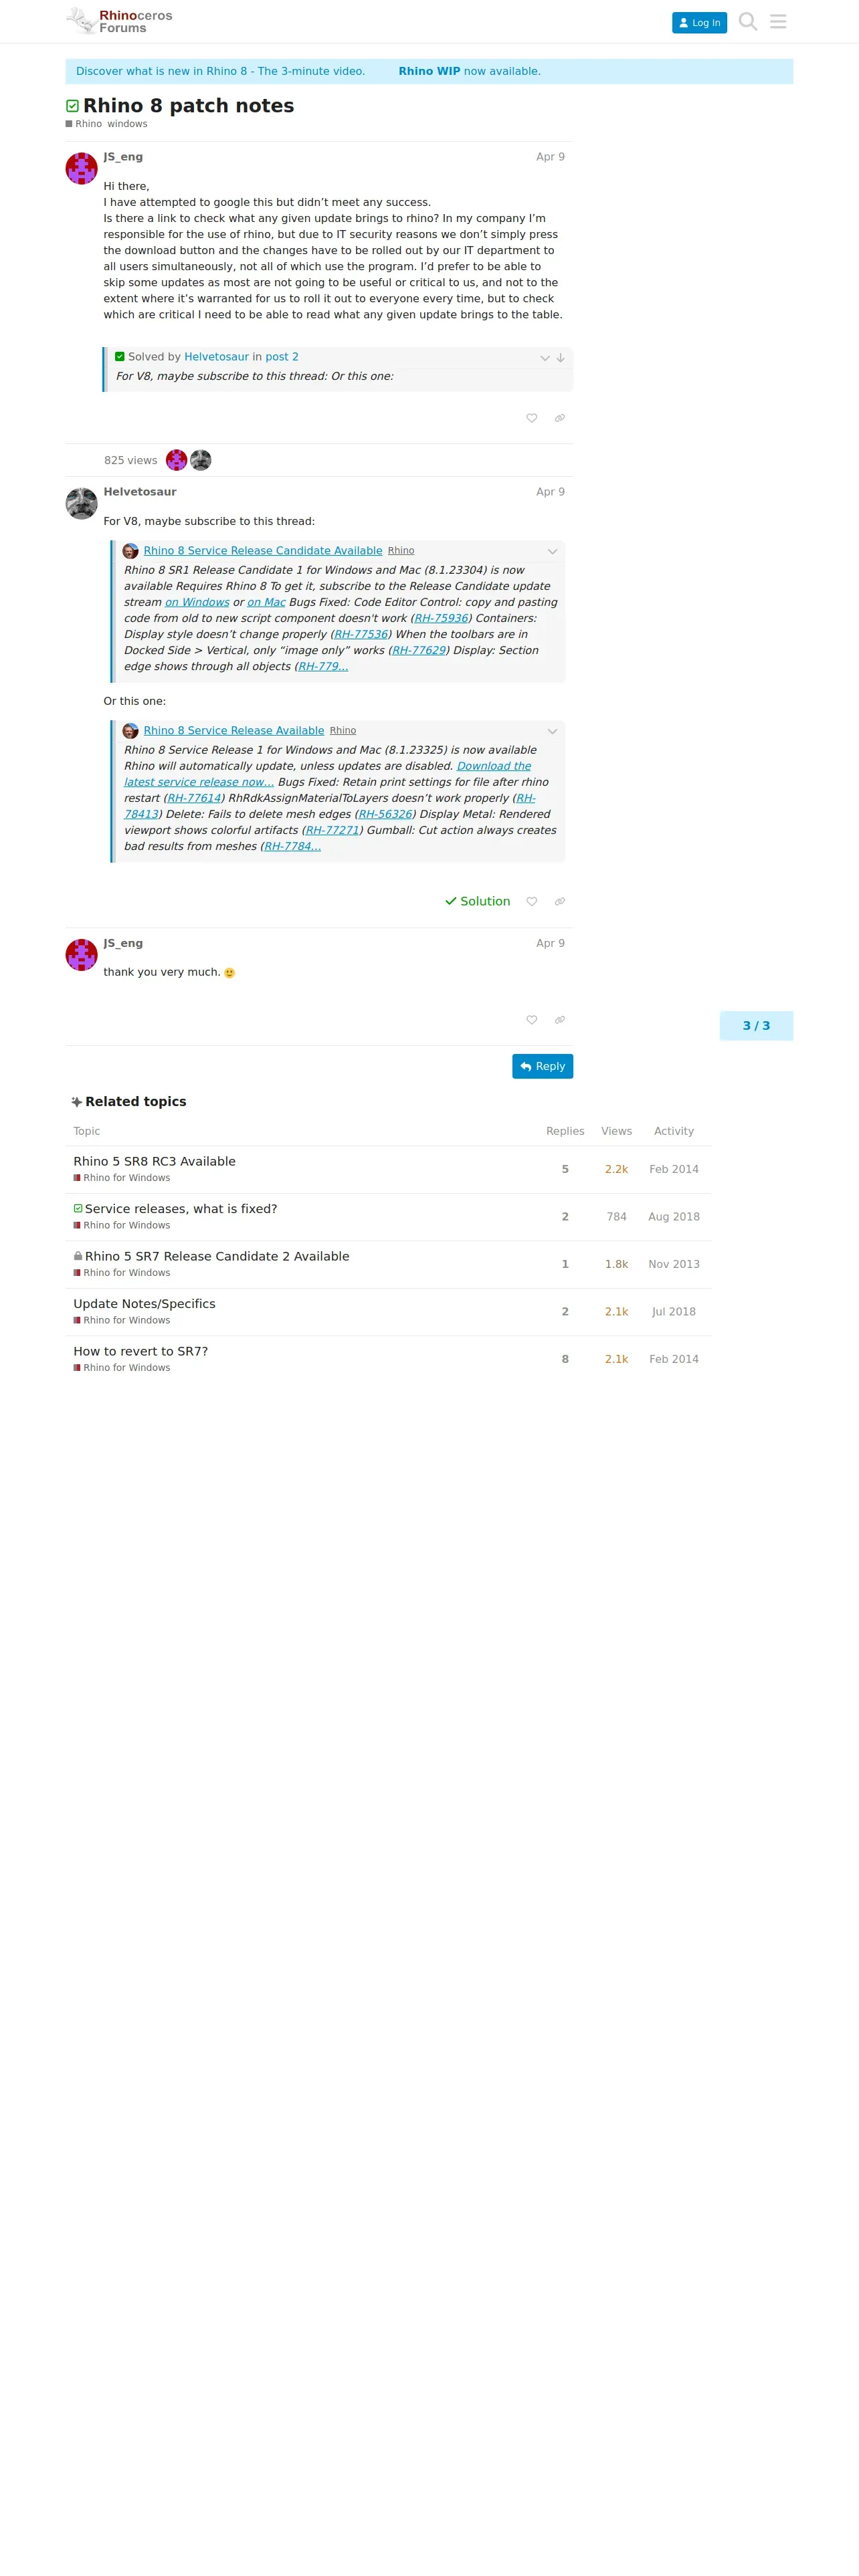This screenshot has width=859, height=2576.
Task: Open topic Rhino 5 SR8 RC3 Available
Action: click(155, 1161)
